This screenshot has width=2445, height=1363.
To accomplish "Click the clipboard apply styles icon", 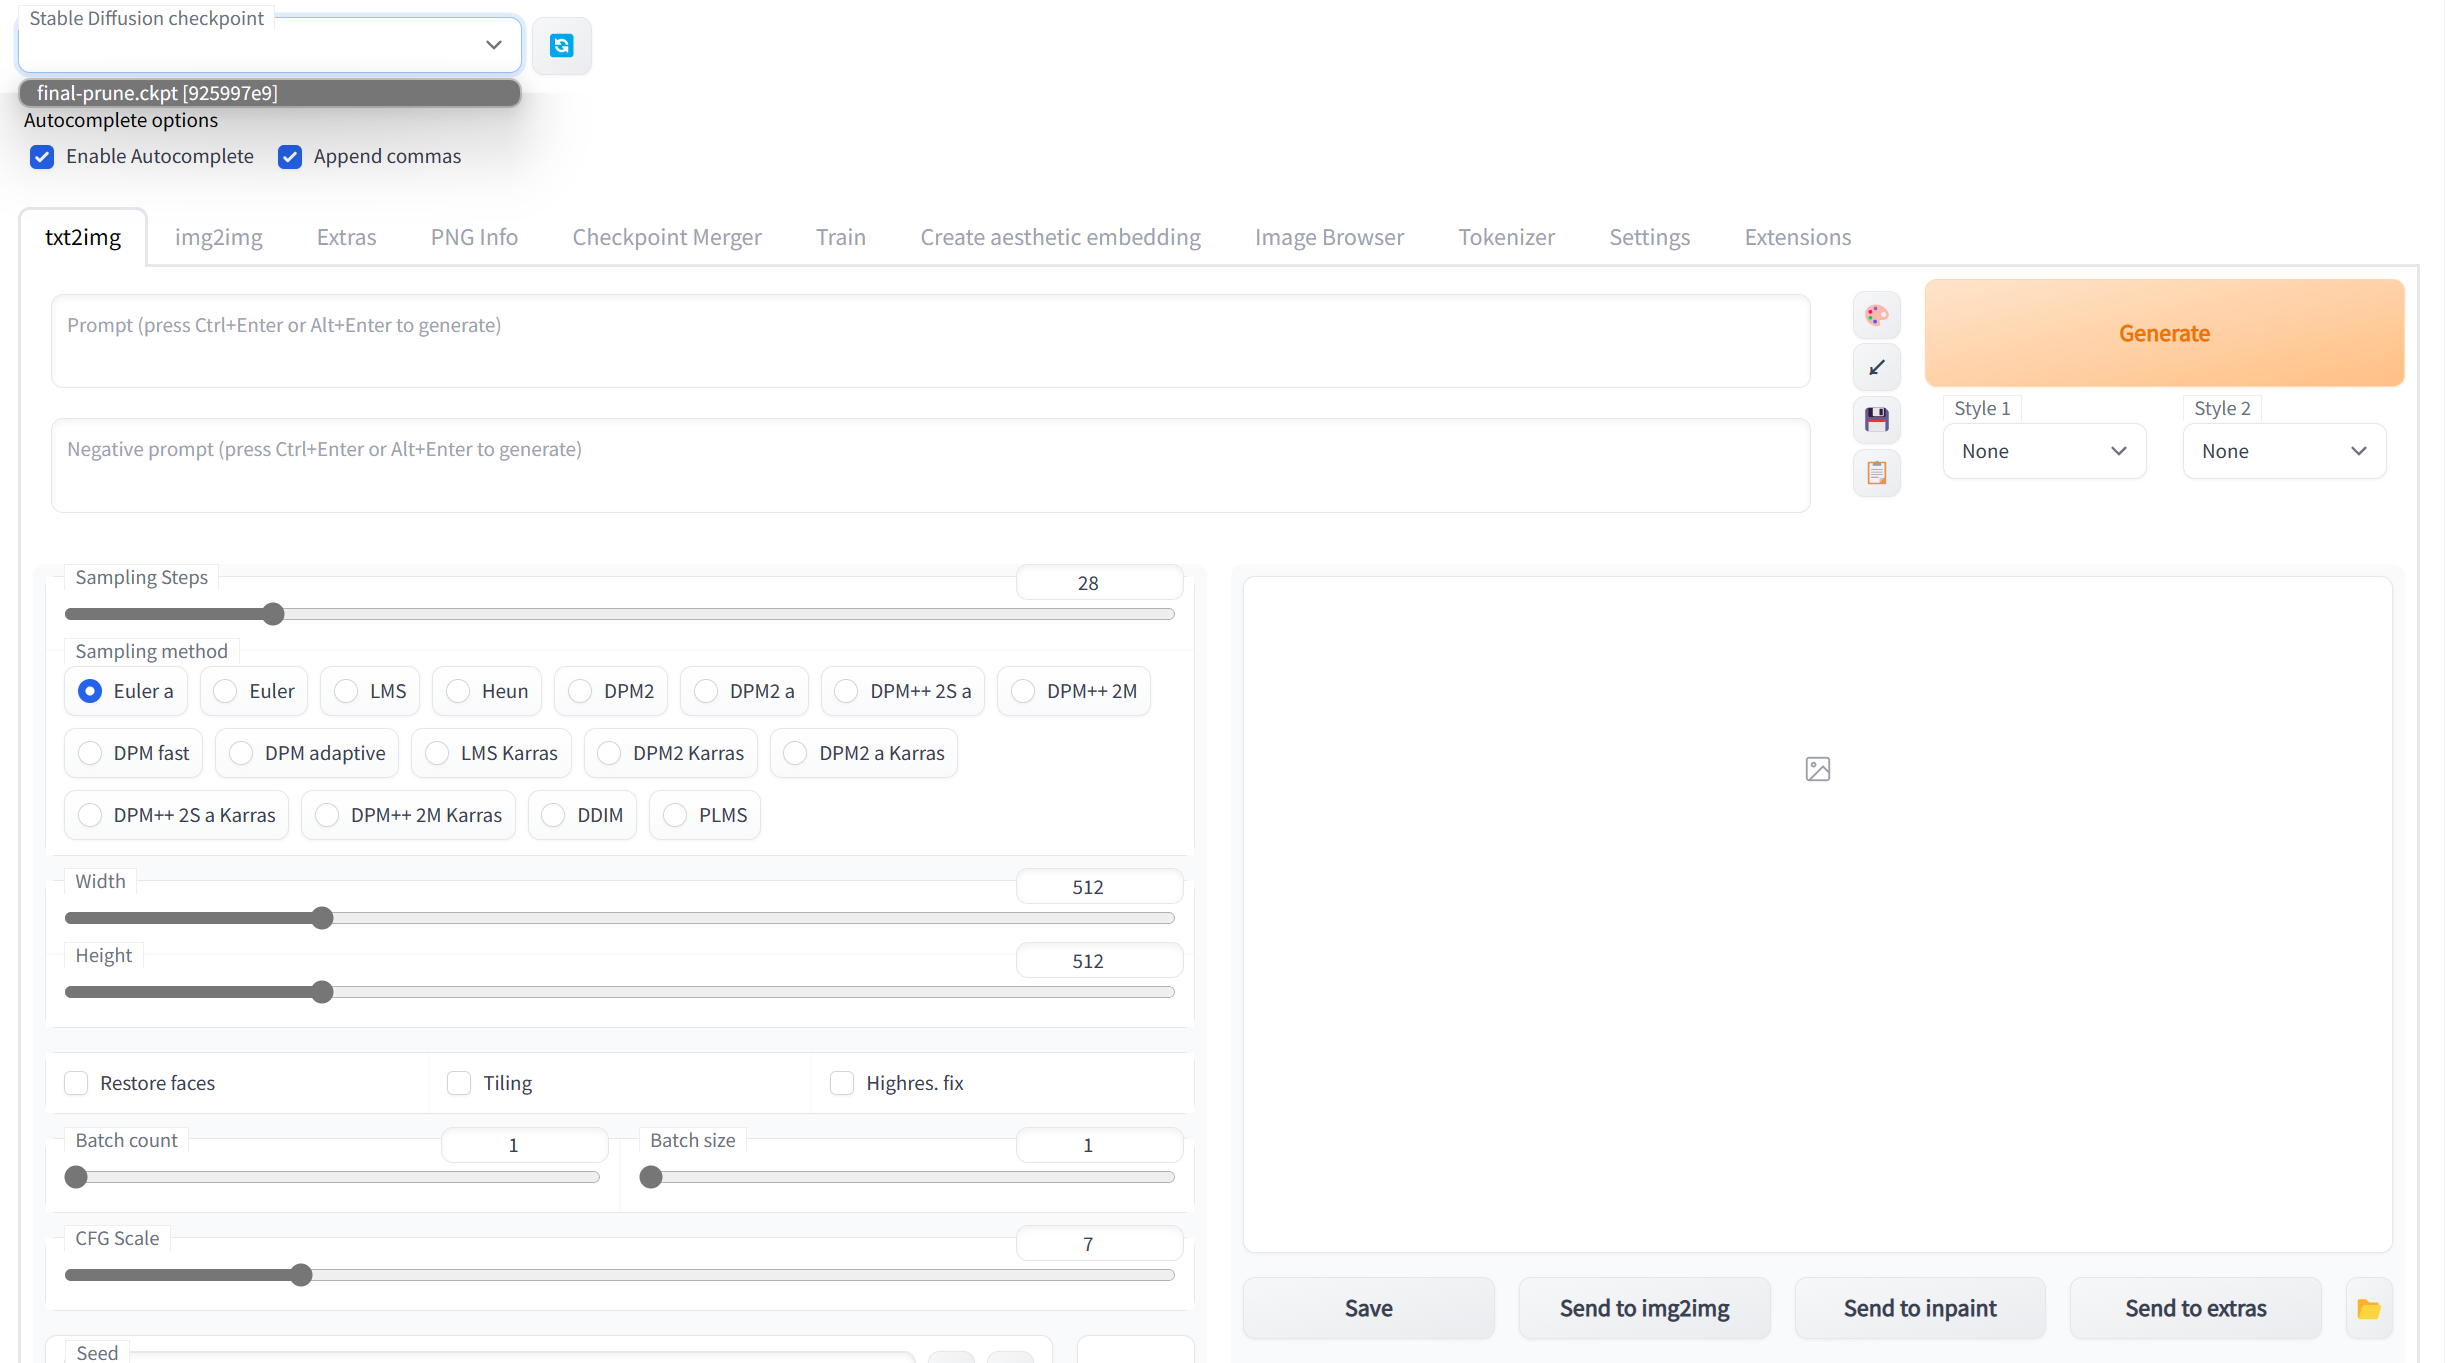I will (x=1876, y=472).
